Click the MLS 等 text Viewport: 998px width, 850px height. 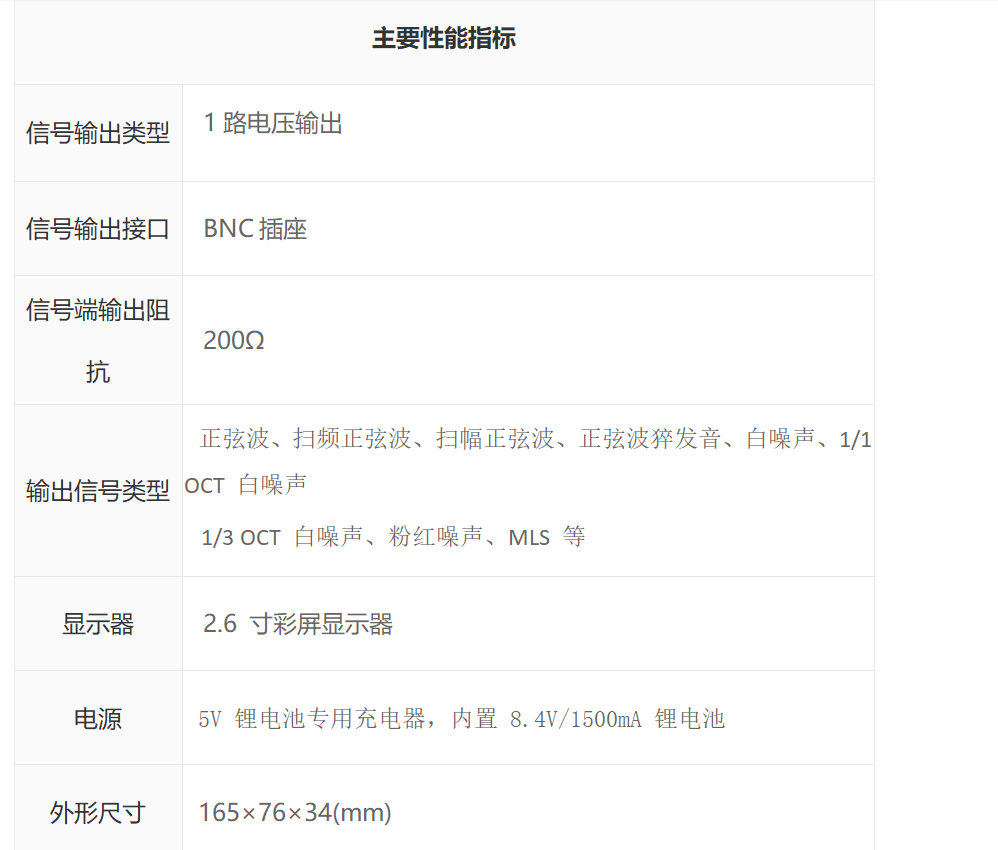click(x=547, y=537)
